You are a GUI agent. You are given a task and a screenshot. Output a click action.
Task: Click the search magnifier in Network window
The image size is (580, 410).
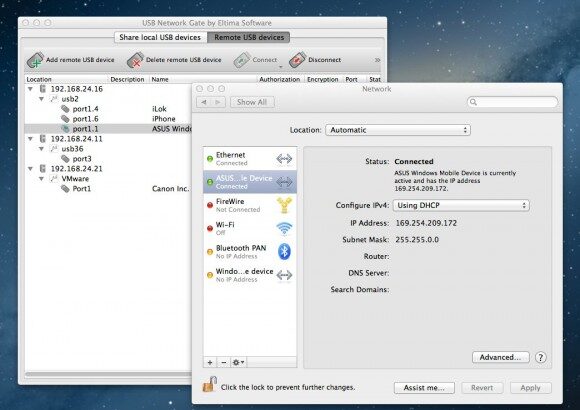(x=473, y=102)
